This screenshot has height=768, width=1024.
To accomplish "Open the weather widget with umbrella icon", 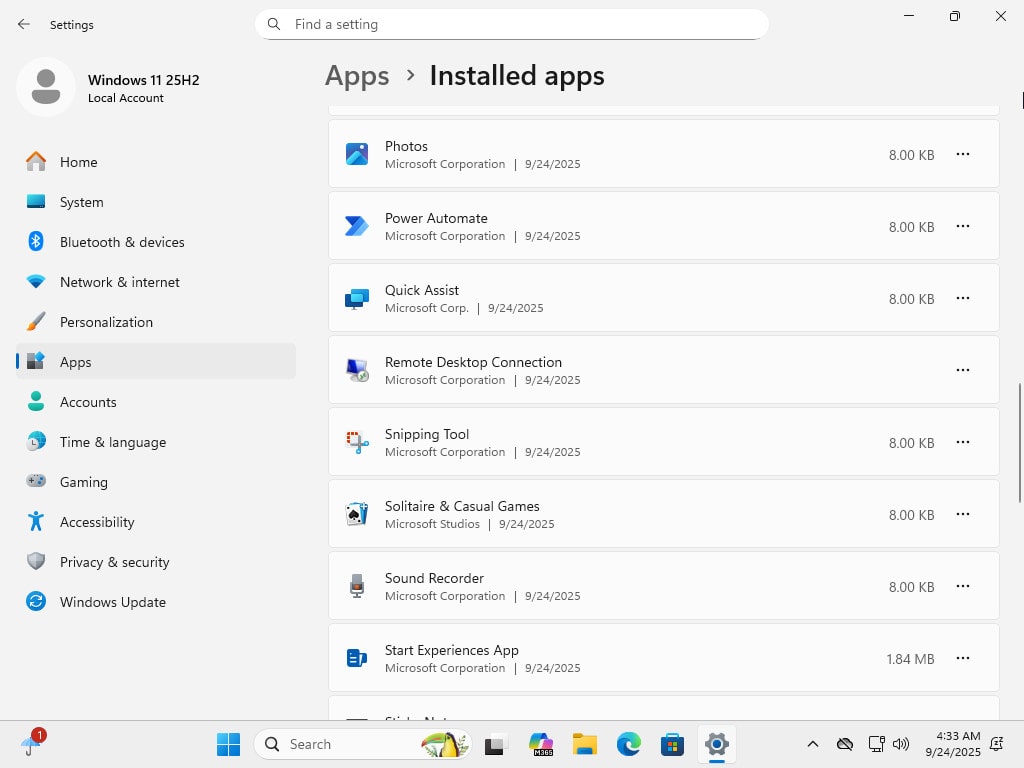I will (x=31, y=744).
